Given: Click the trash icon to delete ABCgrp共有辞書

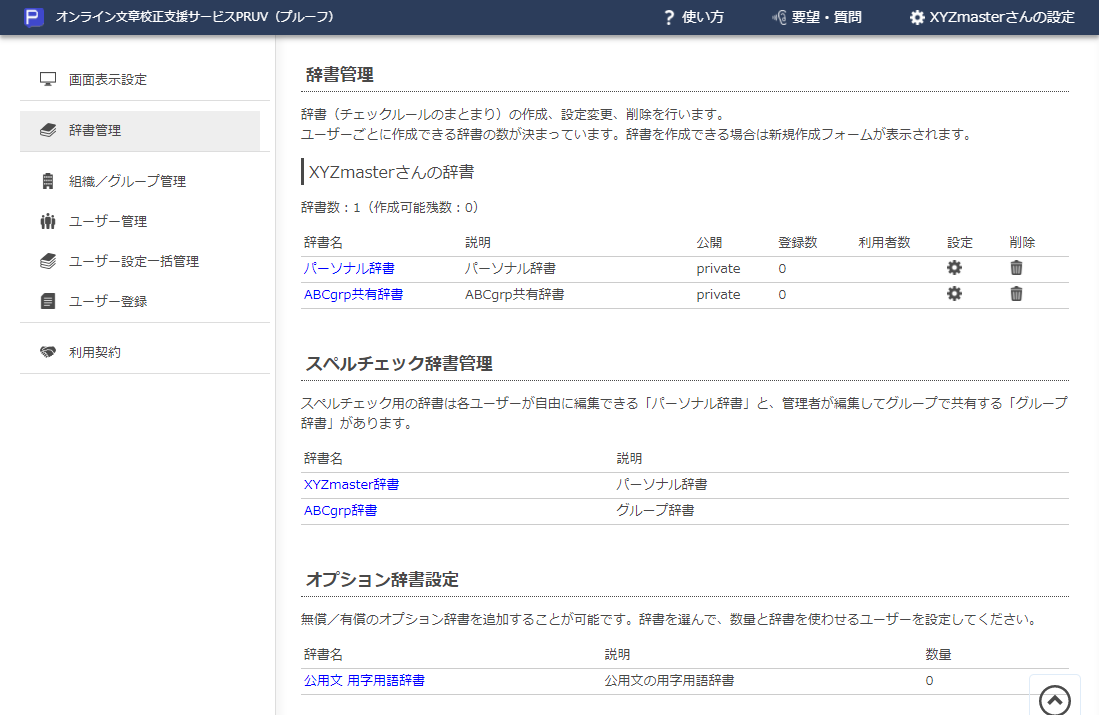Looking at the screenshot, I should point(1017,294).
